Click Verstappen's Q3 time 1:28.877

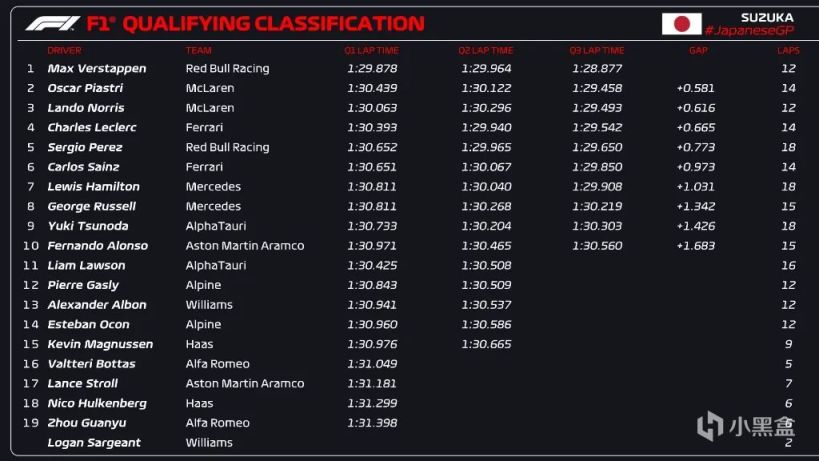click(597, 69)
